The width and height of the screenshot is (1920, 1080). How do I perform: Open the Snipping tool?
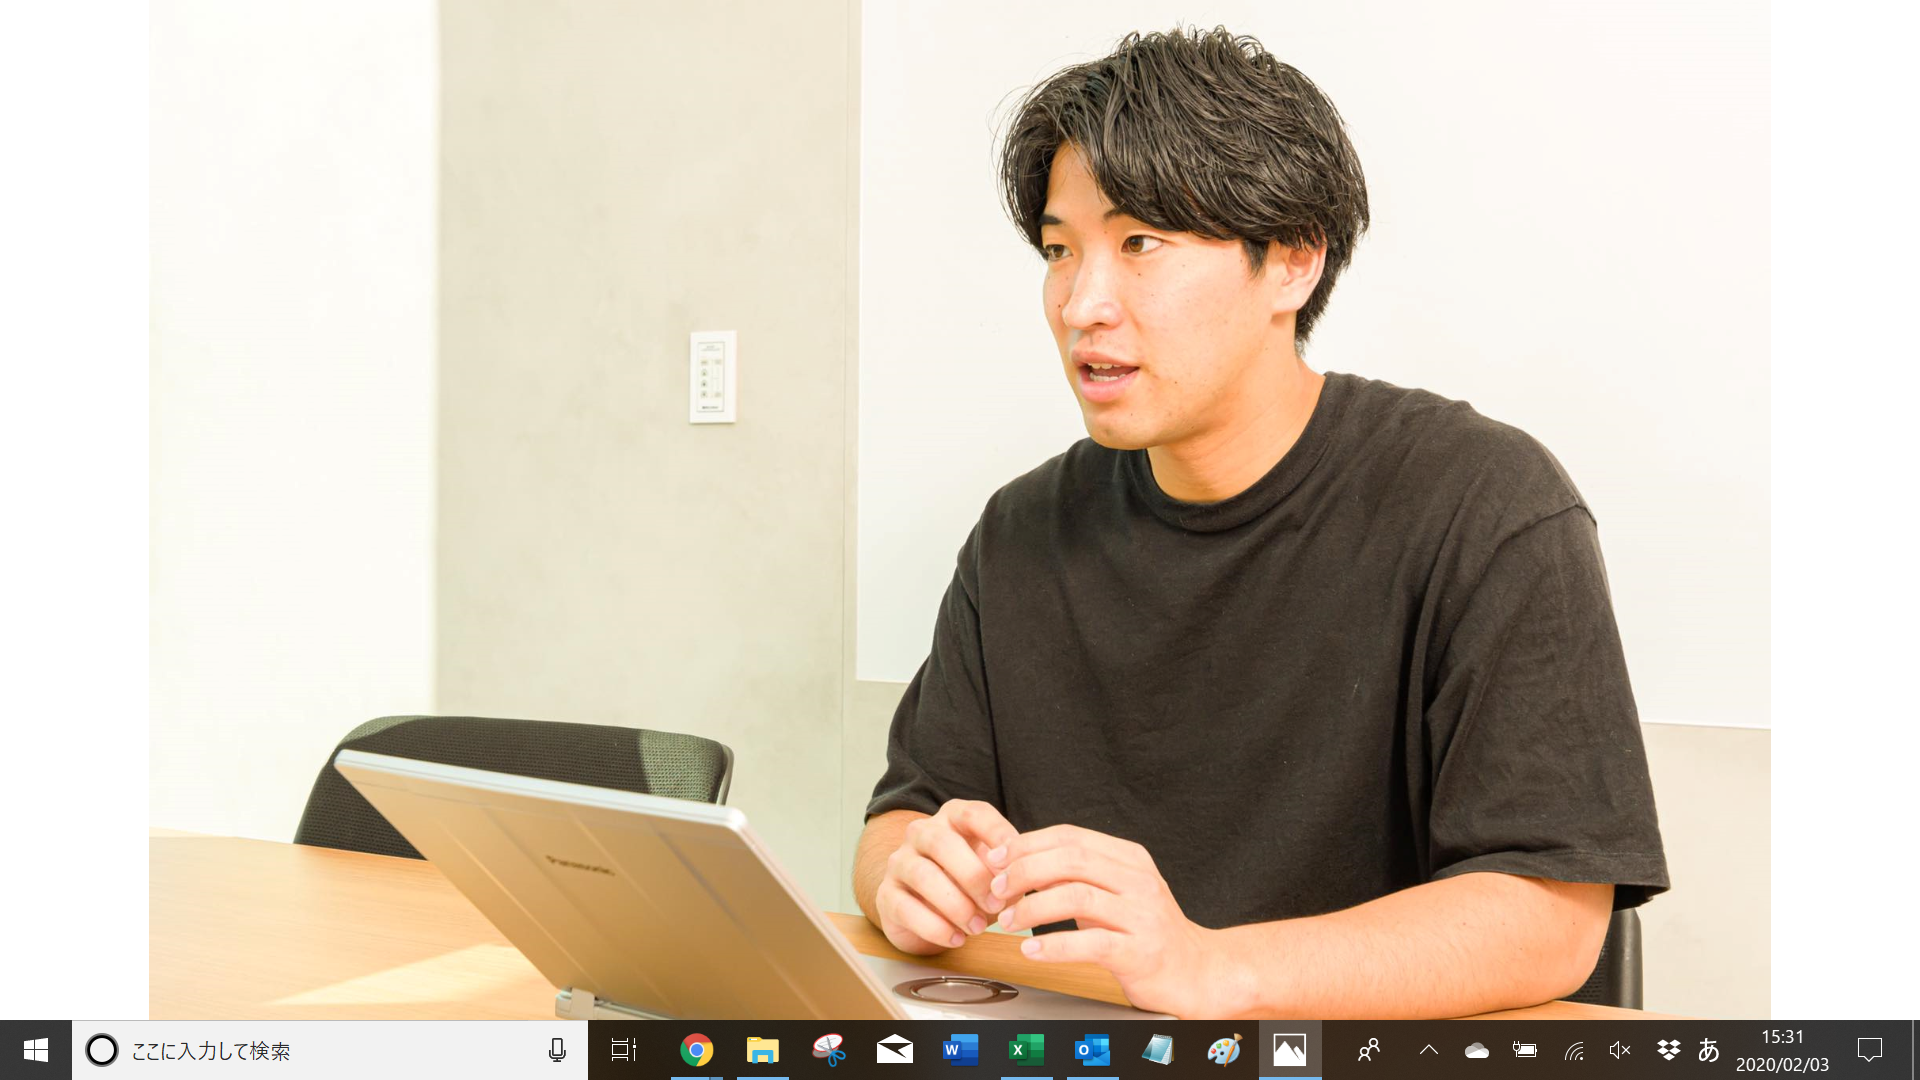(x=829, y=1050)
